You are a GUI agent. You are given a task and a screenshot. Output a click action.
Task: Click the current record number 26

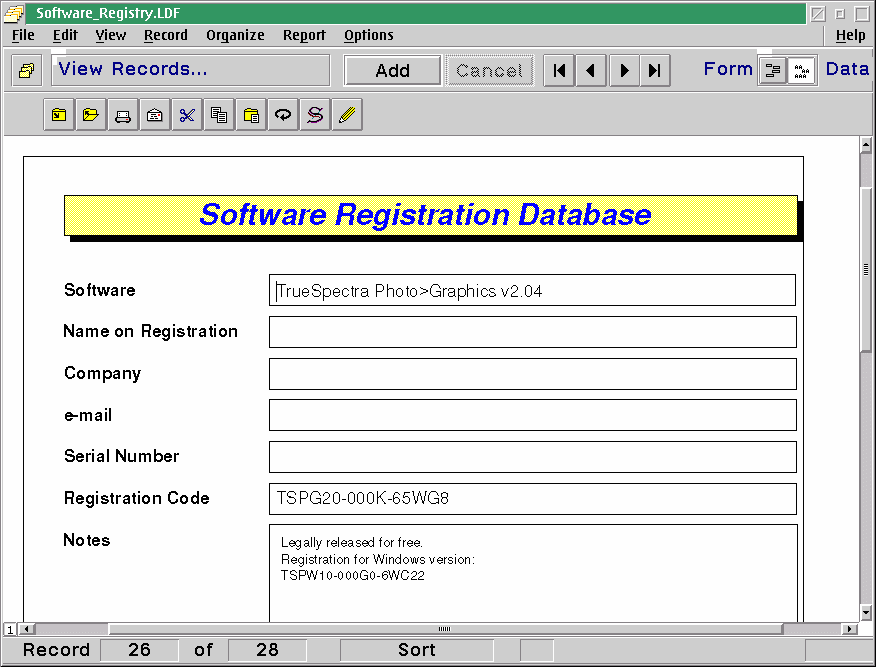(x=139, y=650)
